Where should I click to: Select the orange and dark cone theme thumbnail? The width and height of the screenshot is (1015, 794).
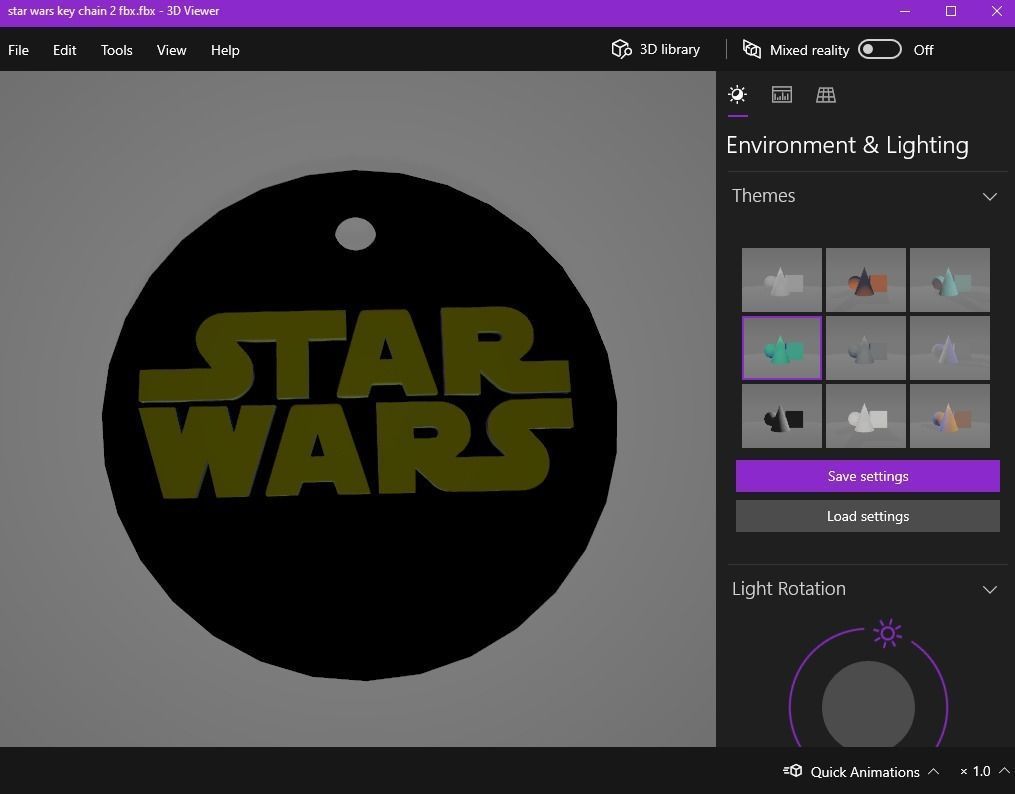pos(865,280)
